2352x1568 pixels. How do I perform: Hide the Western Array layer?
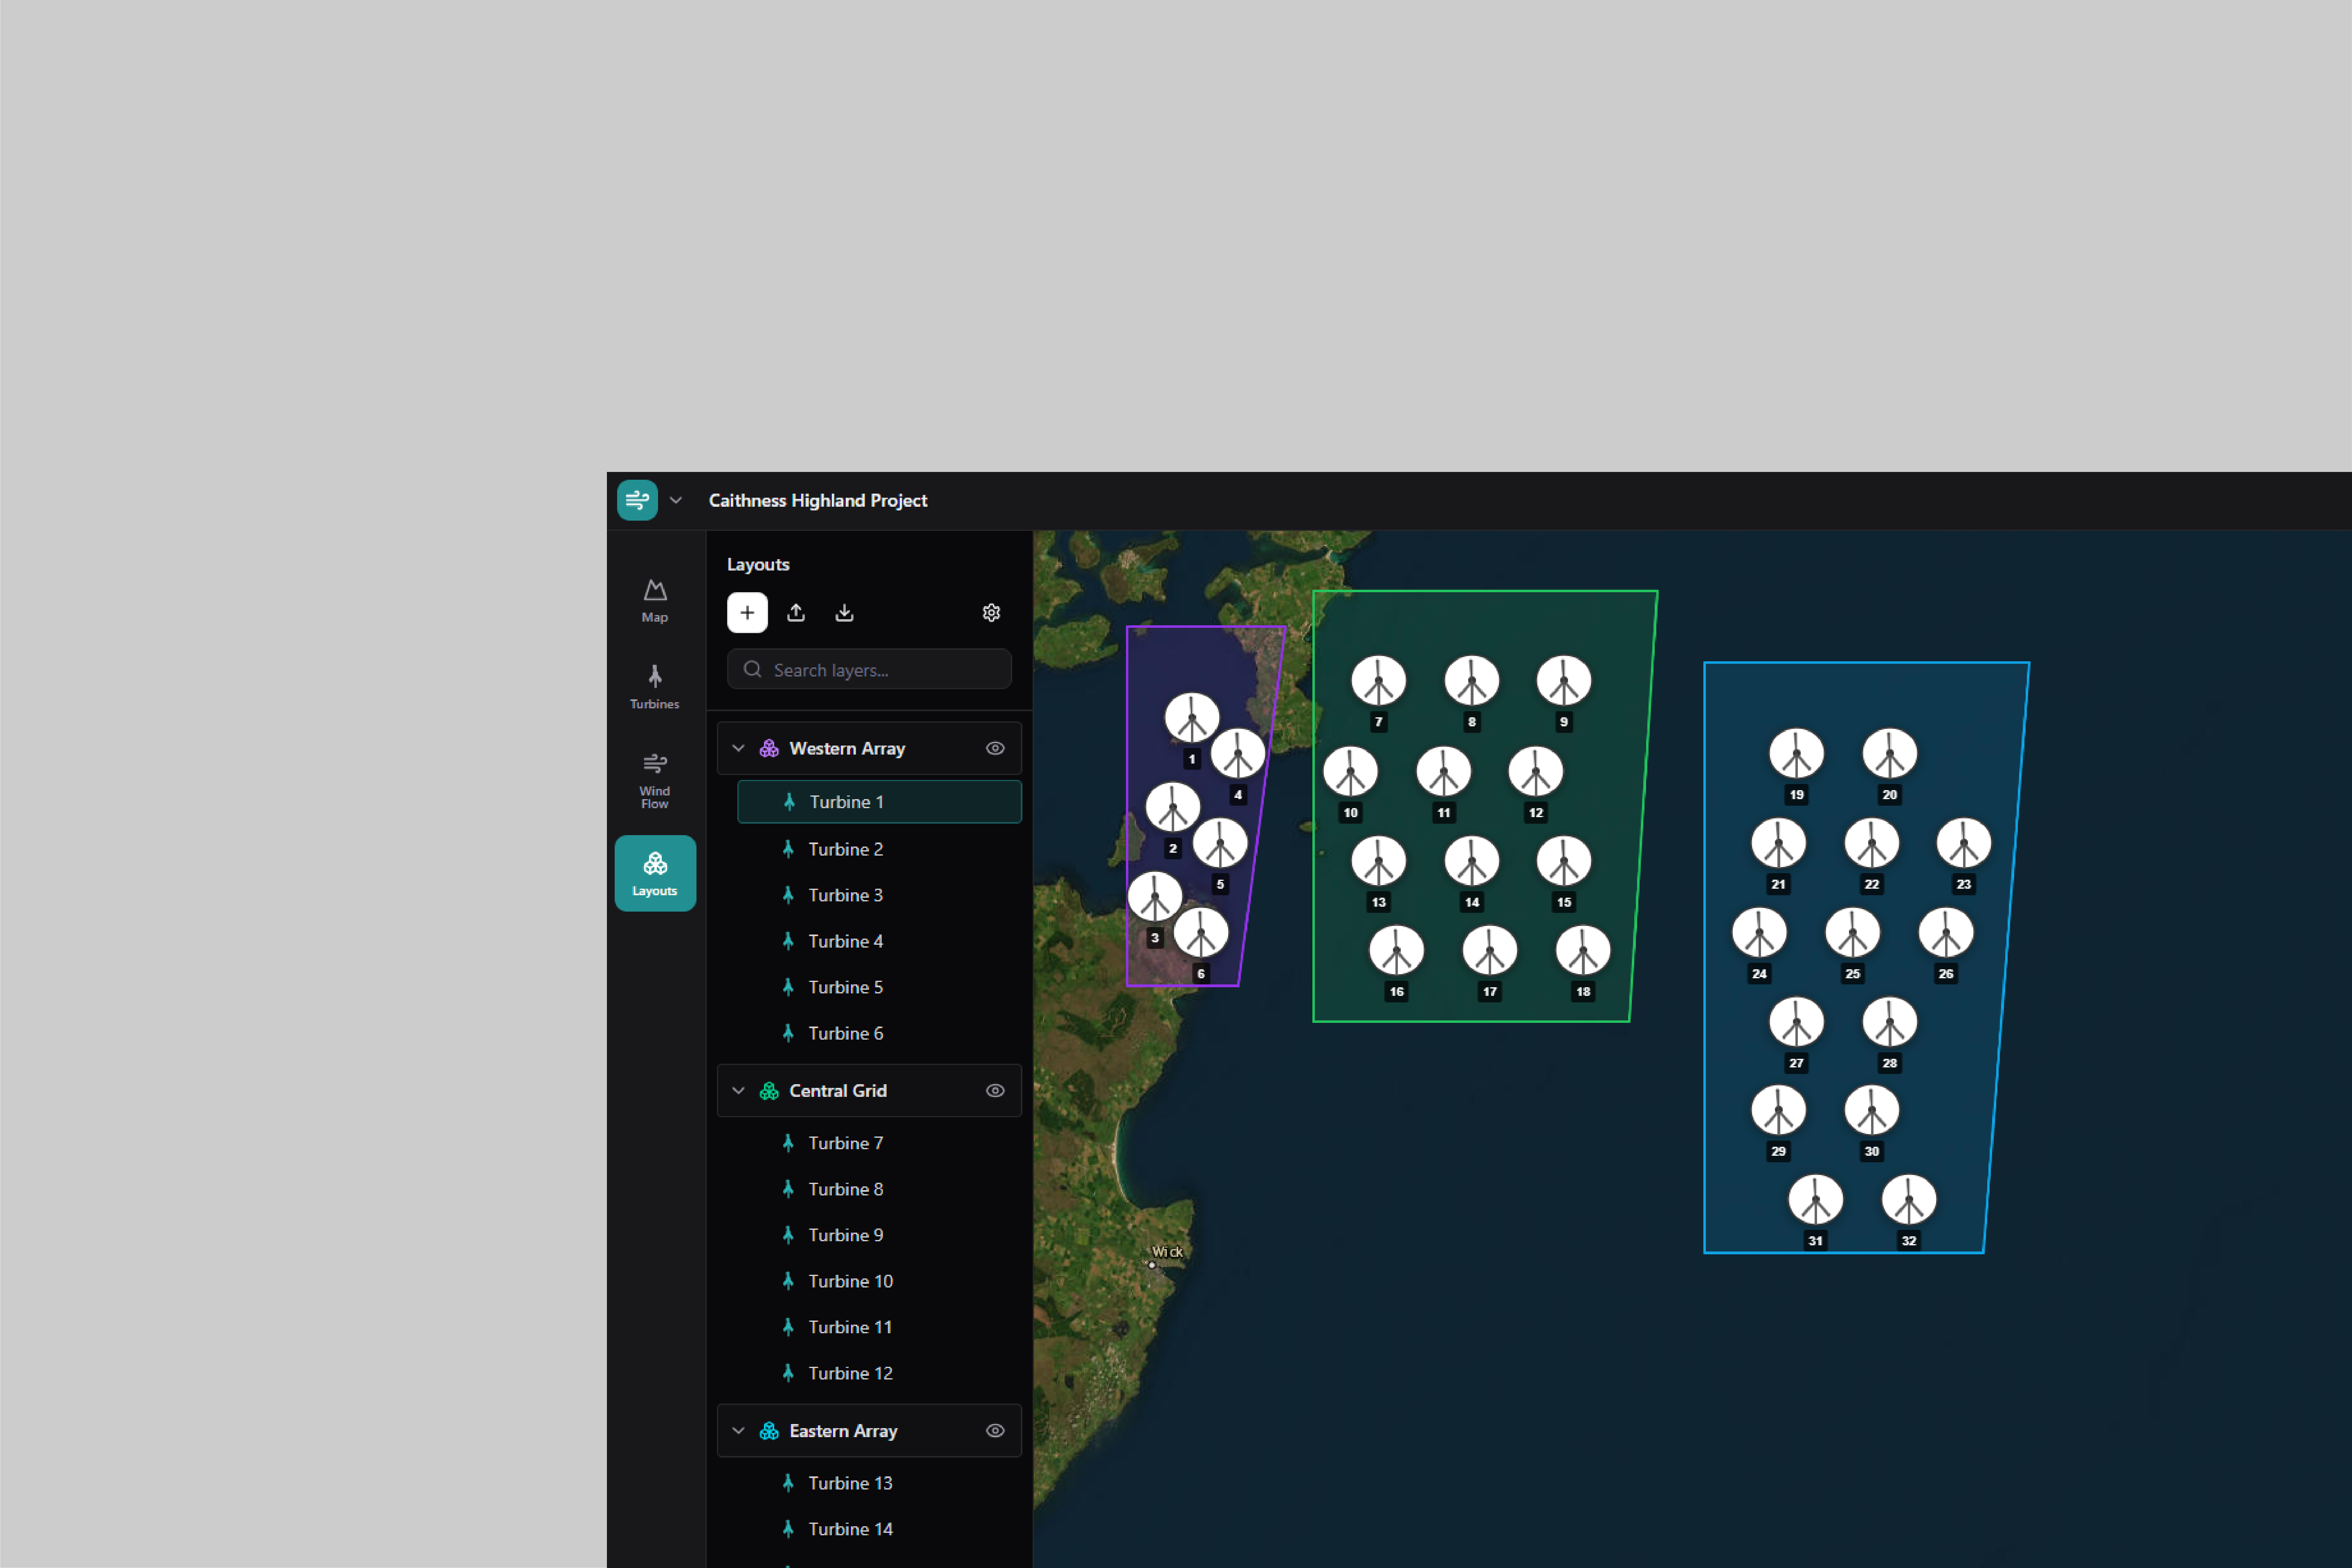click(995, 748)
